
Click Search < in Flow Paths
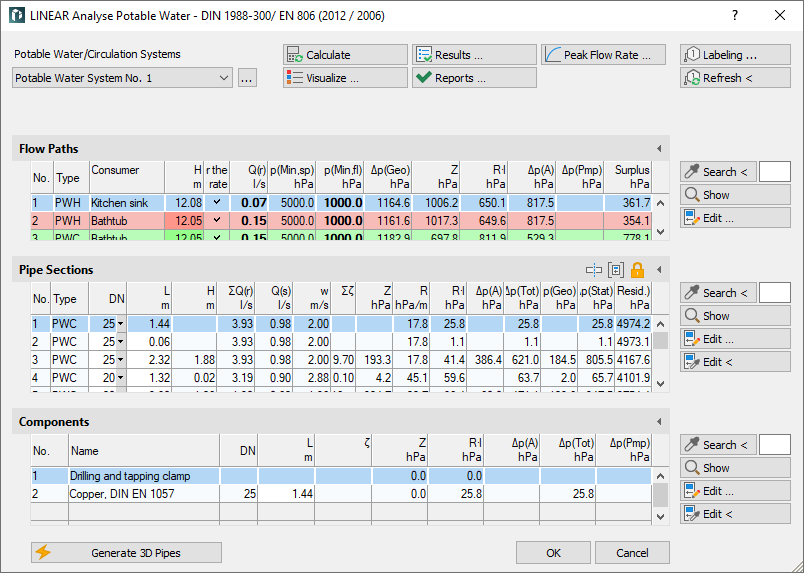718,172
